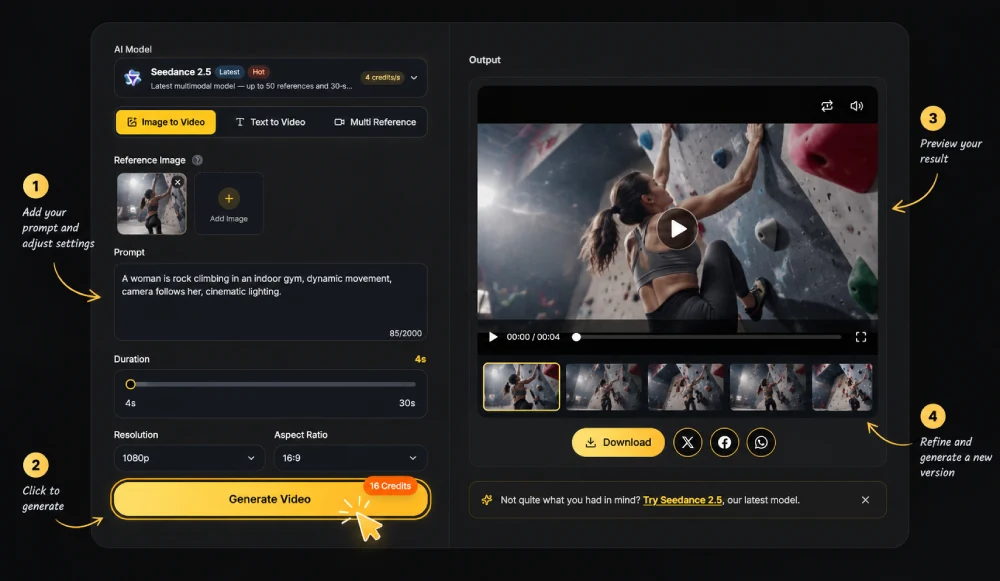
Task: Select the first highlighted output thumbnail
Action: (x=522, y=386)
